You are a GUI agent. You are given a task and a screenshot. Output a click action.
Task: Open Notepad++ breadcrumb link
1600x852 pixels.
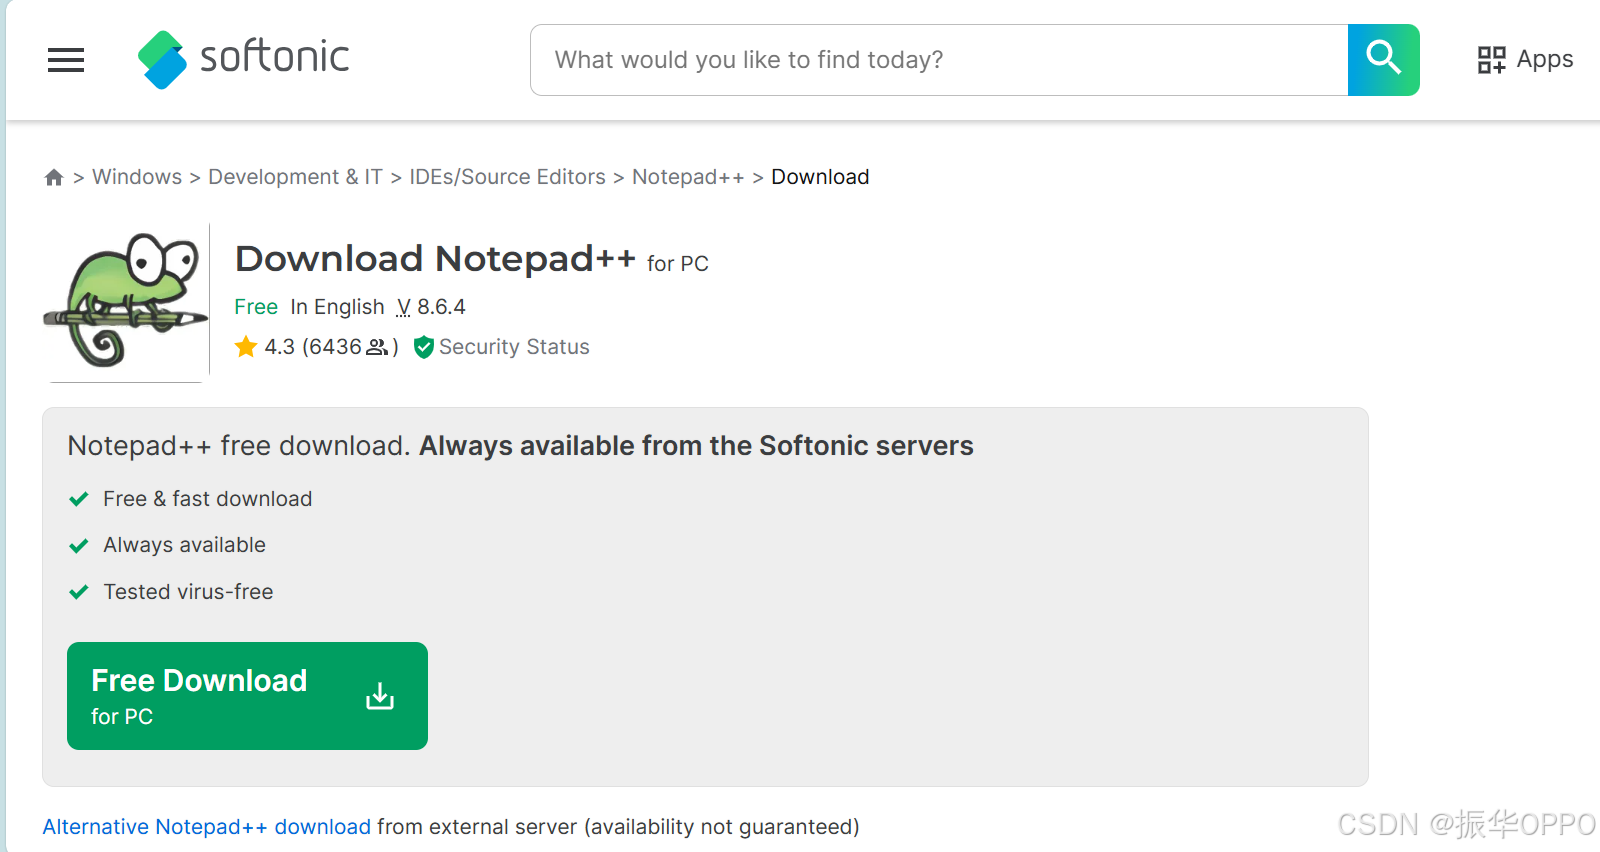tap(688, 177)
